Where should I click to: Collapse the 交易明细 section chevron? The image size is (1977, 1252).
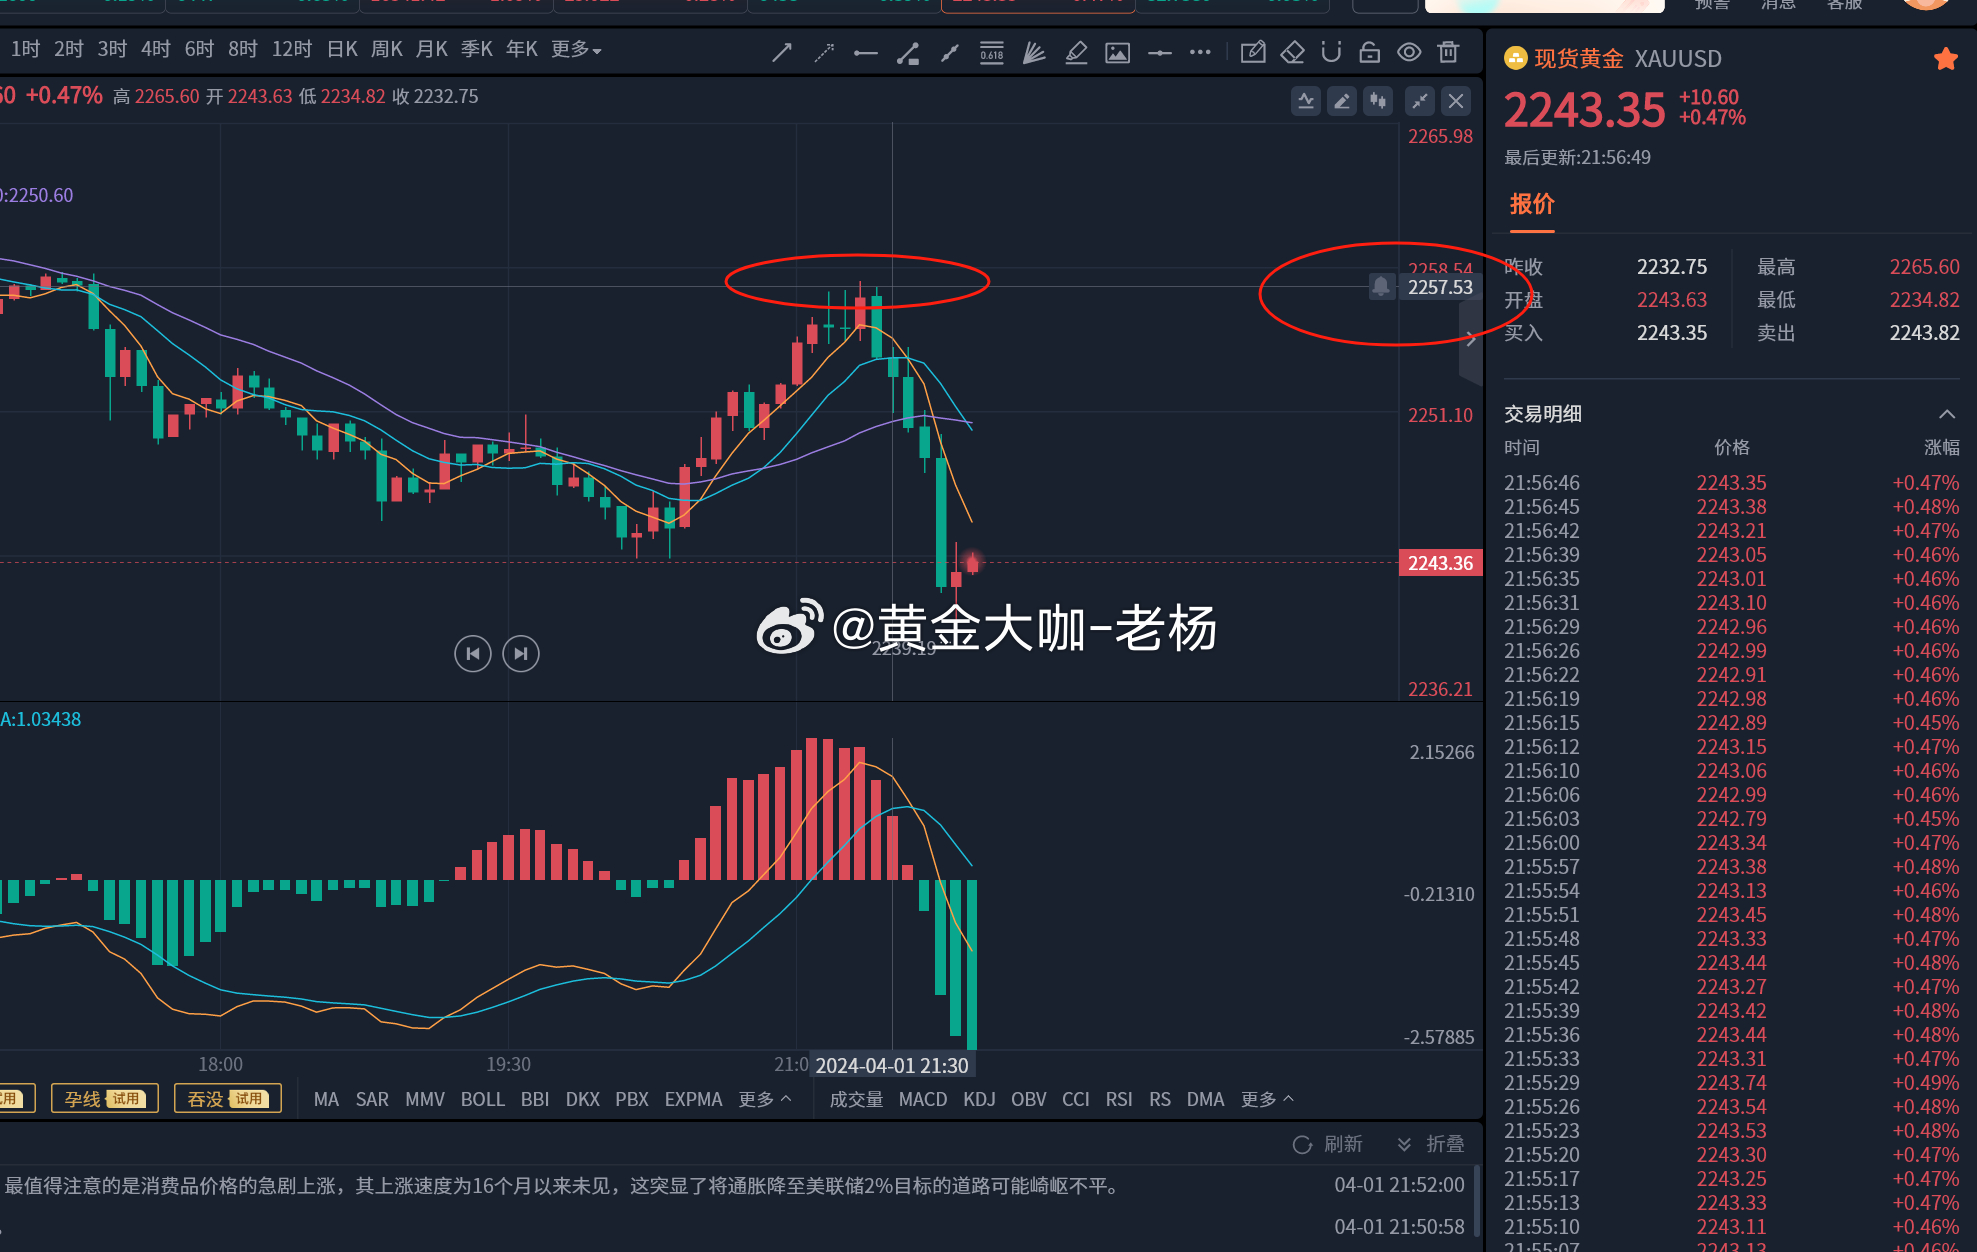pyautogui.click(x=1946, y=414)
